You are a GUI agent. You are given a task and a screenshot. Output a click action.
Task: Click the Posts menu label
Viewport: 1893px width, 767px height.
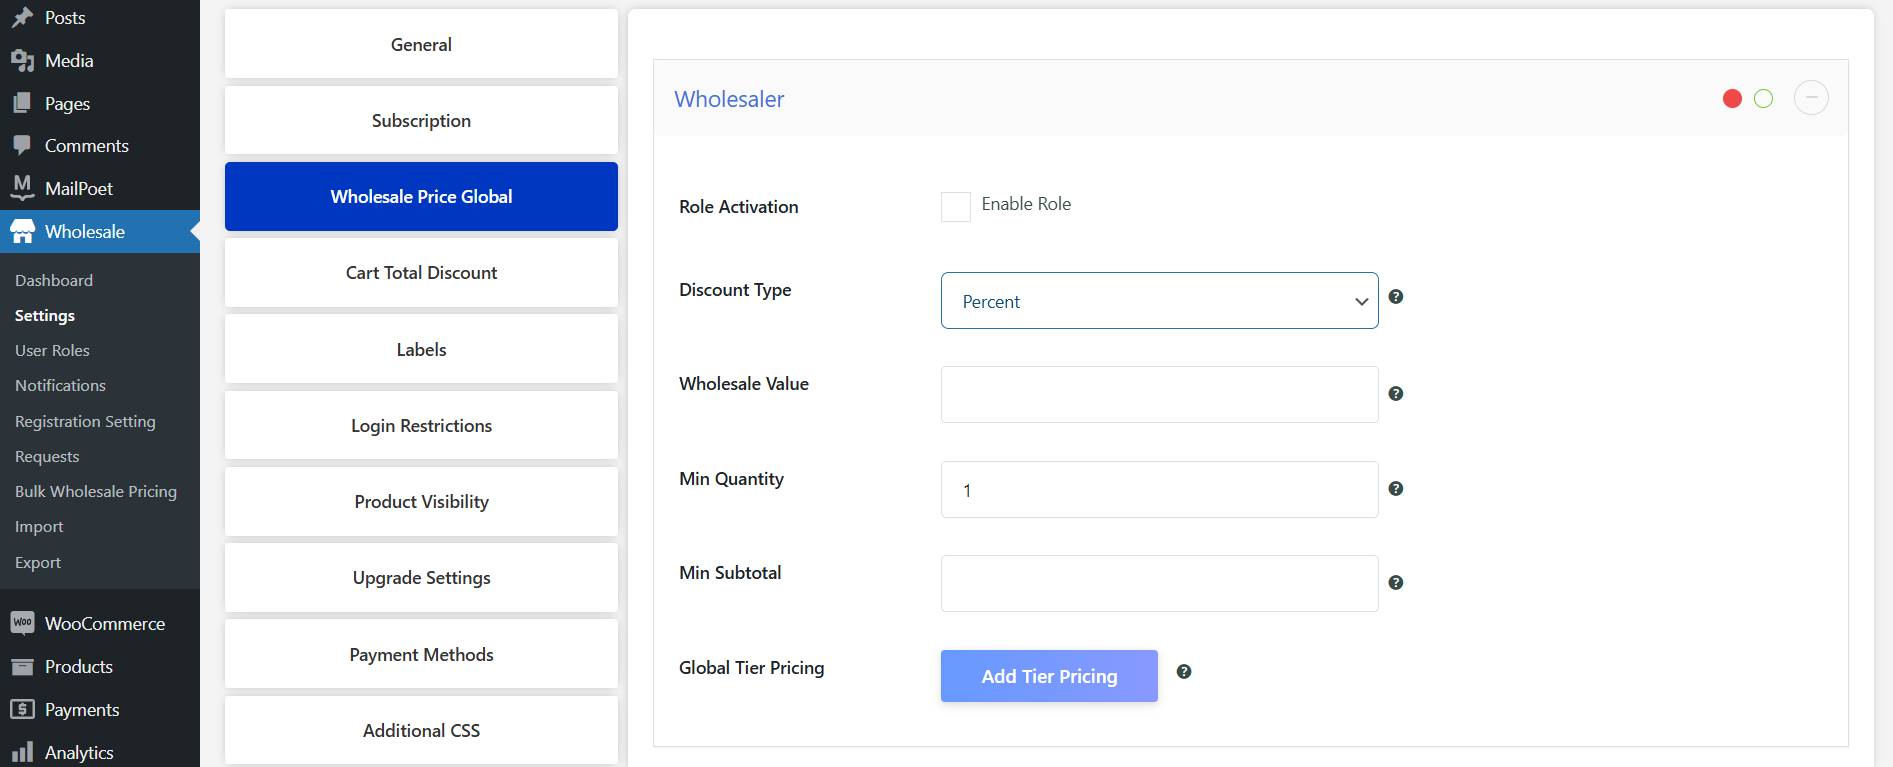tap(65, 17)
